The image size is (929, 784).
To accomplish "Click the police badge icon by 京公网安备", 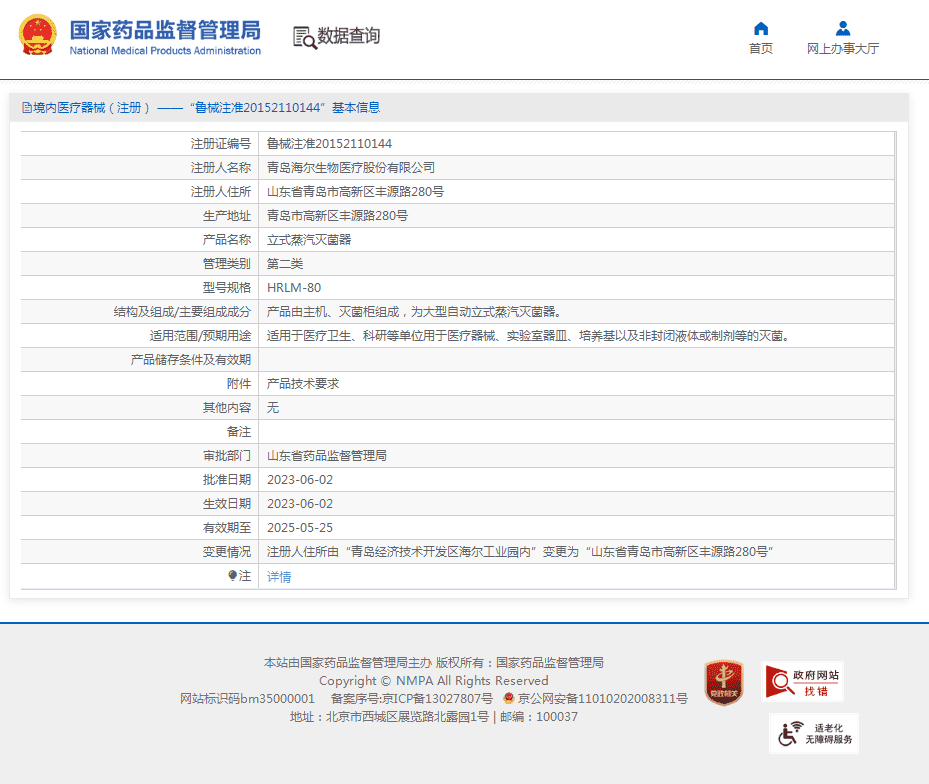I will (x=508, y=698).
